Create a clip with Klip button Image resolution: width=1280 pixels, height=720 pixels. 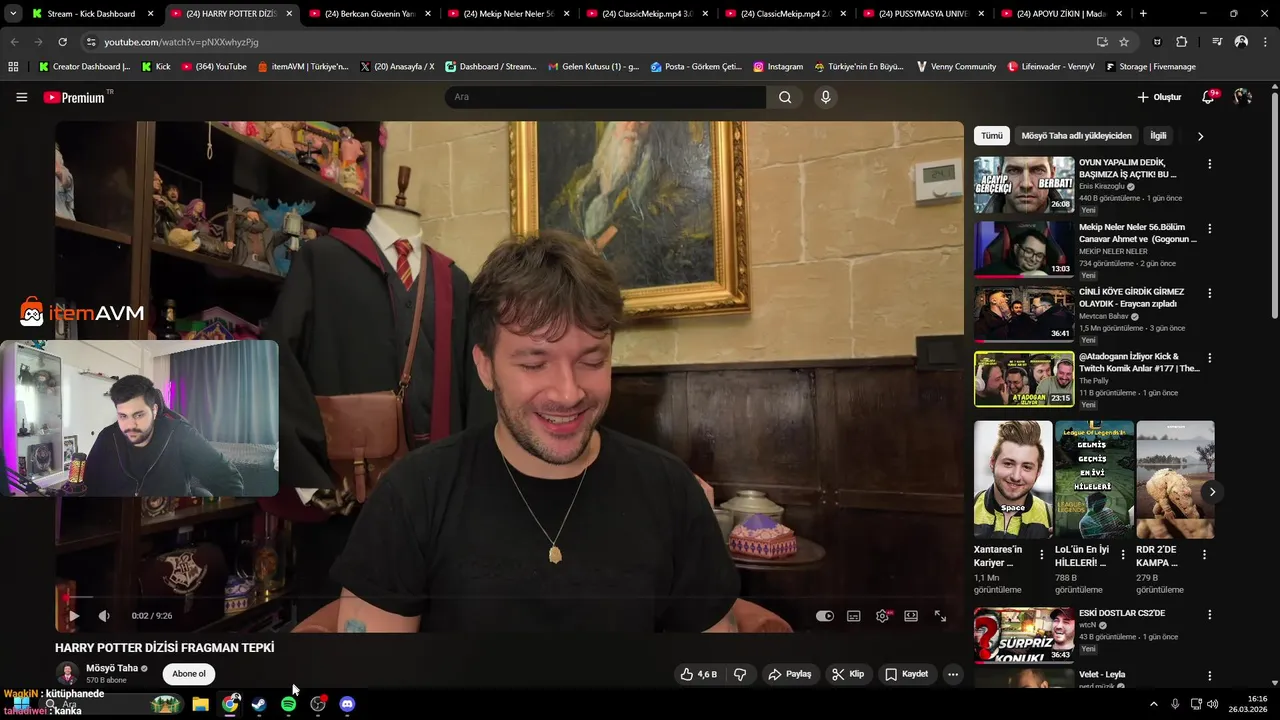click(x=848, y=674)
